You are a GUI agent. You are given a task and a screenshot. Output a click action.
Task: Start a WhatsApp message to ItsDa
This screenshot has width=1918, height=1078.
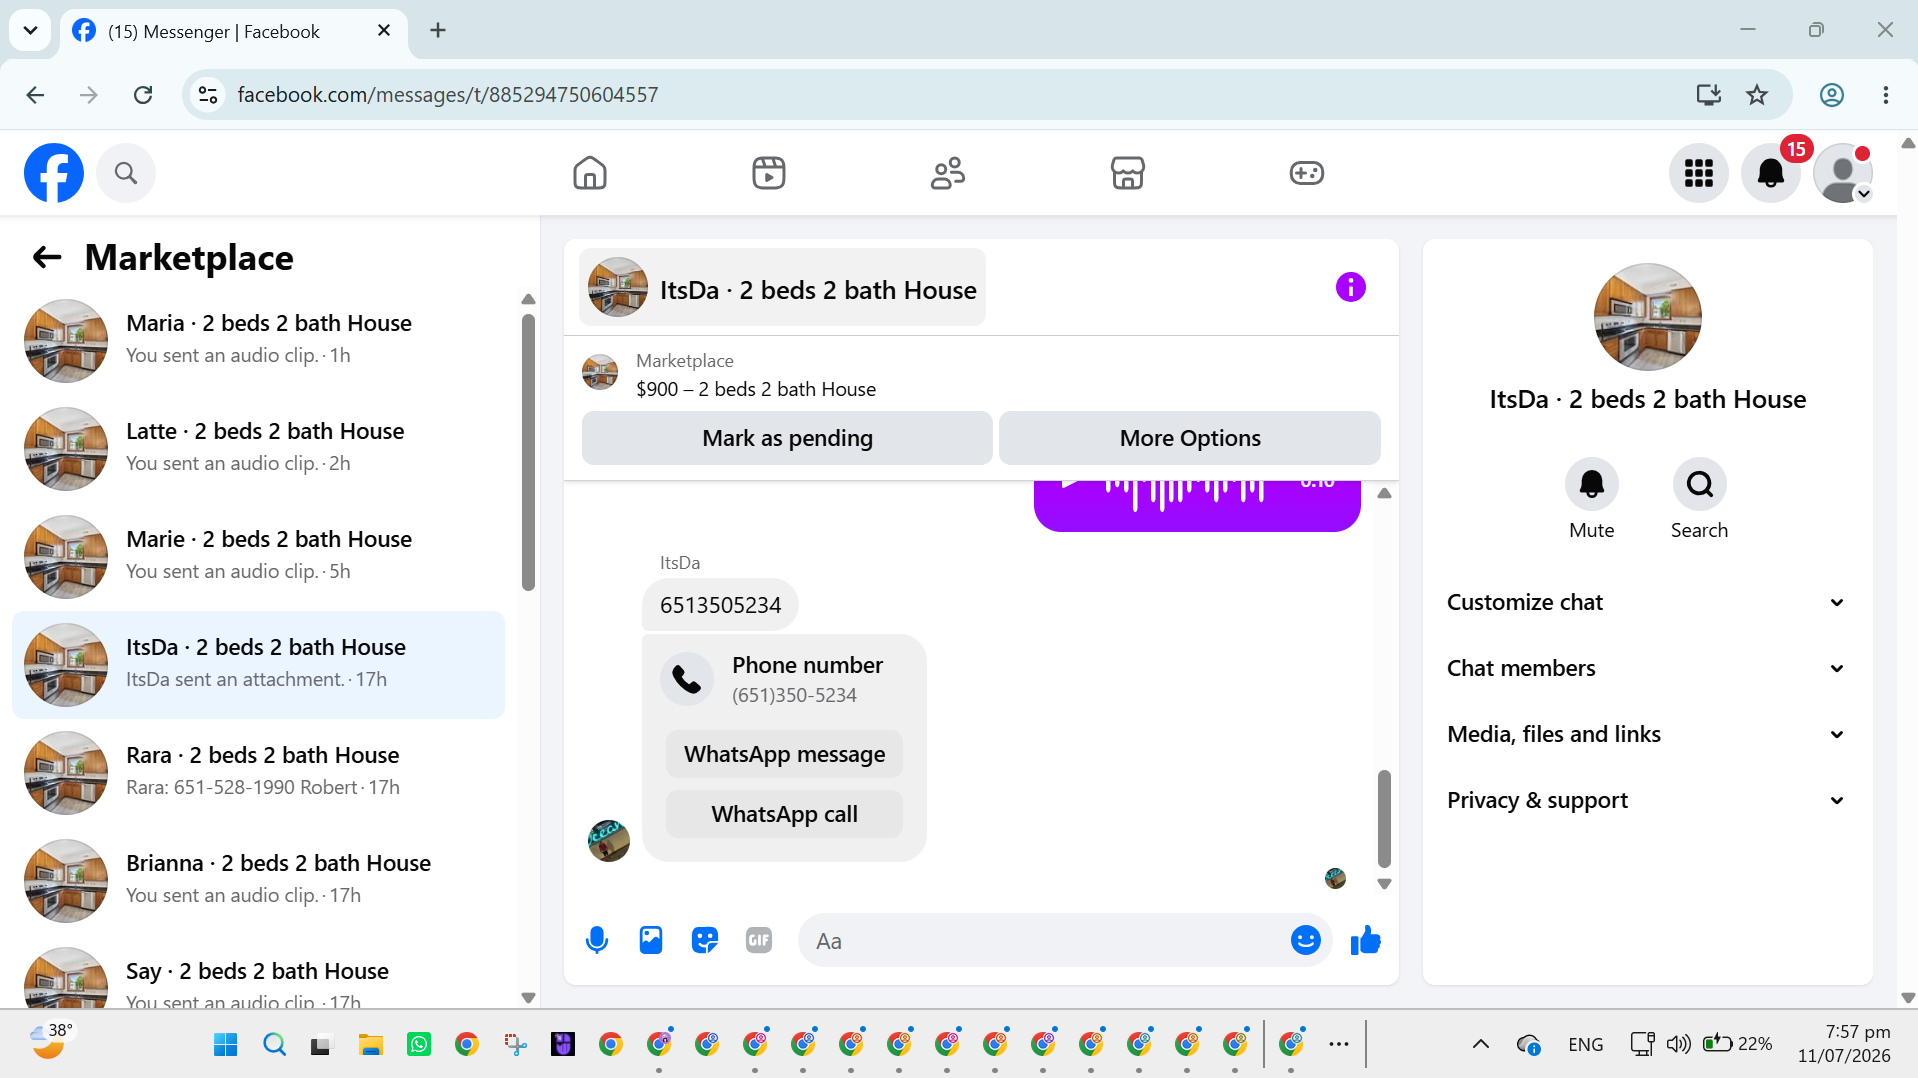pos(784,754)
